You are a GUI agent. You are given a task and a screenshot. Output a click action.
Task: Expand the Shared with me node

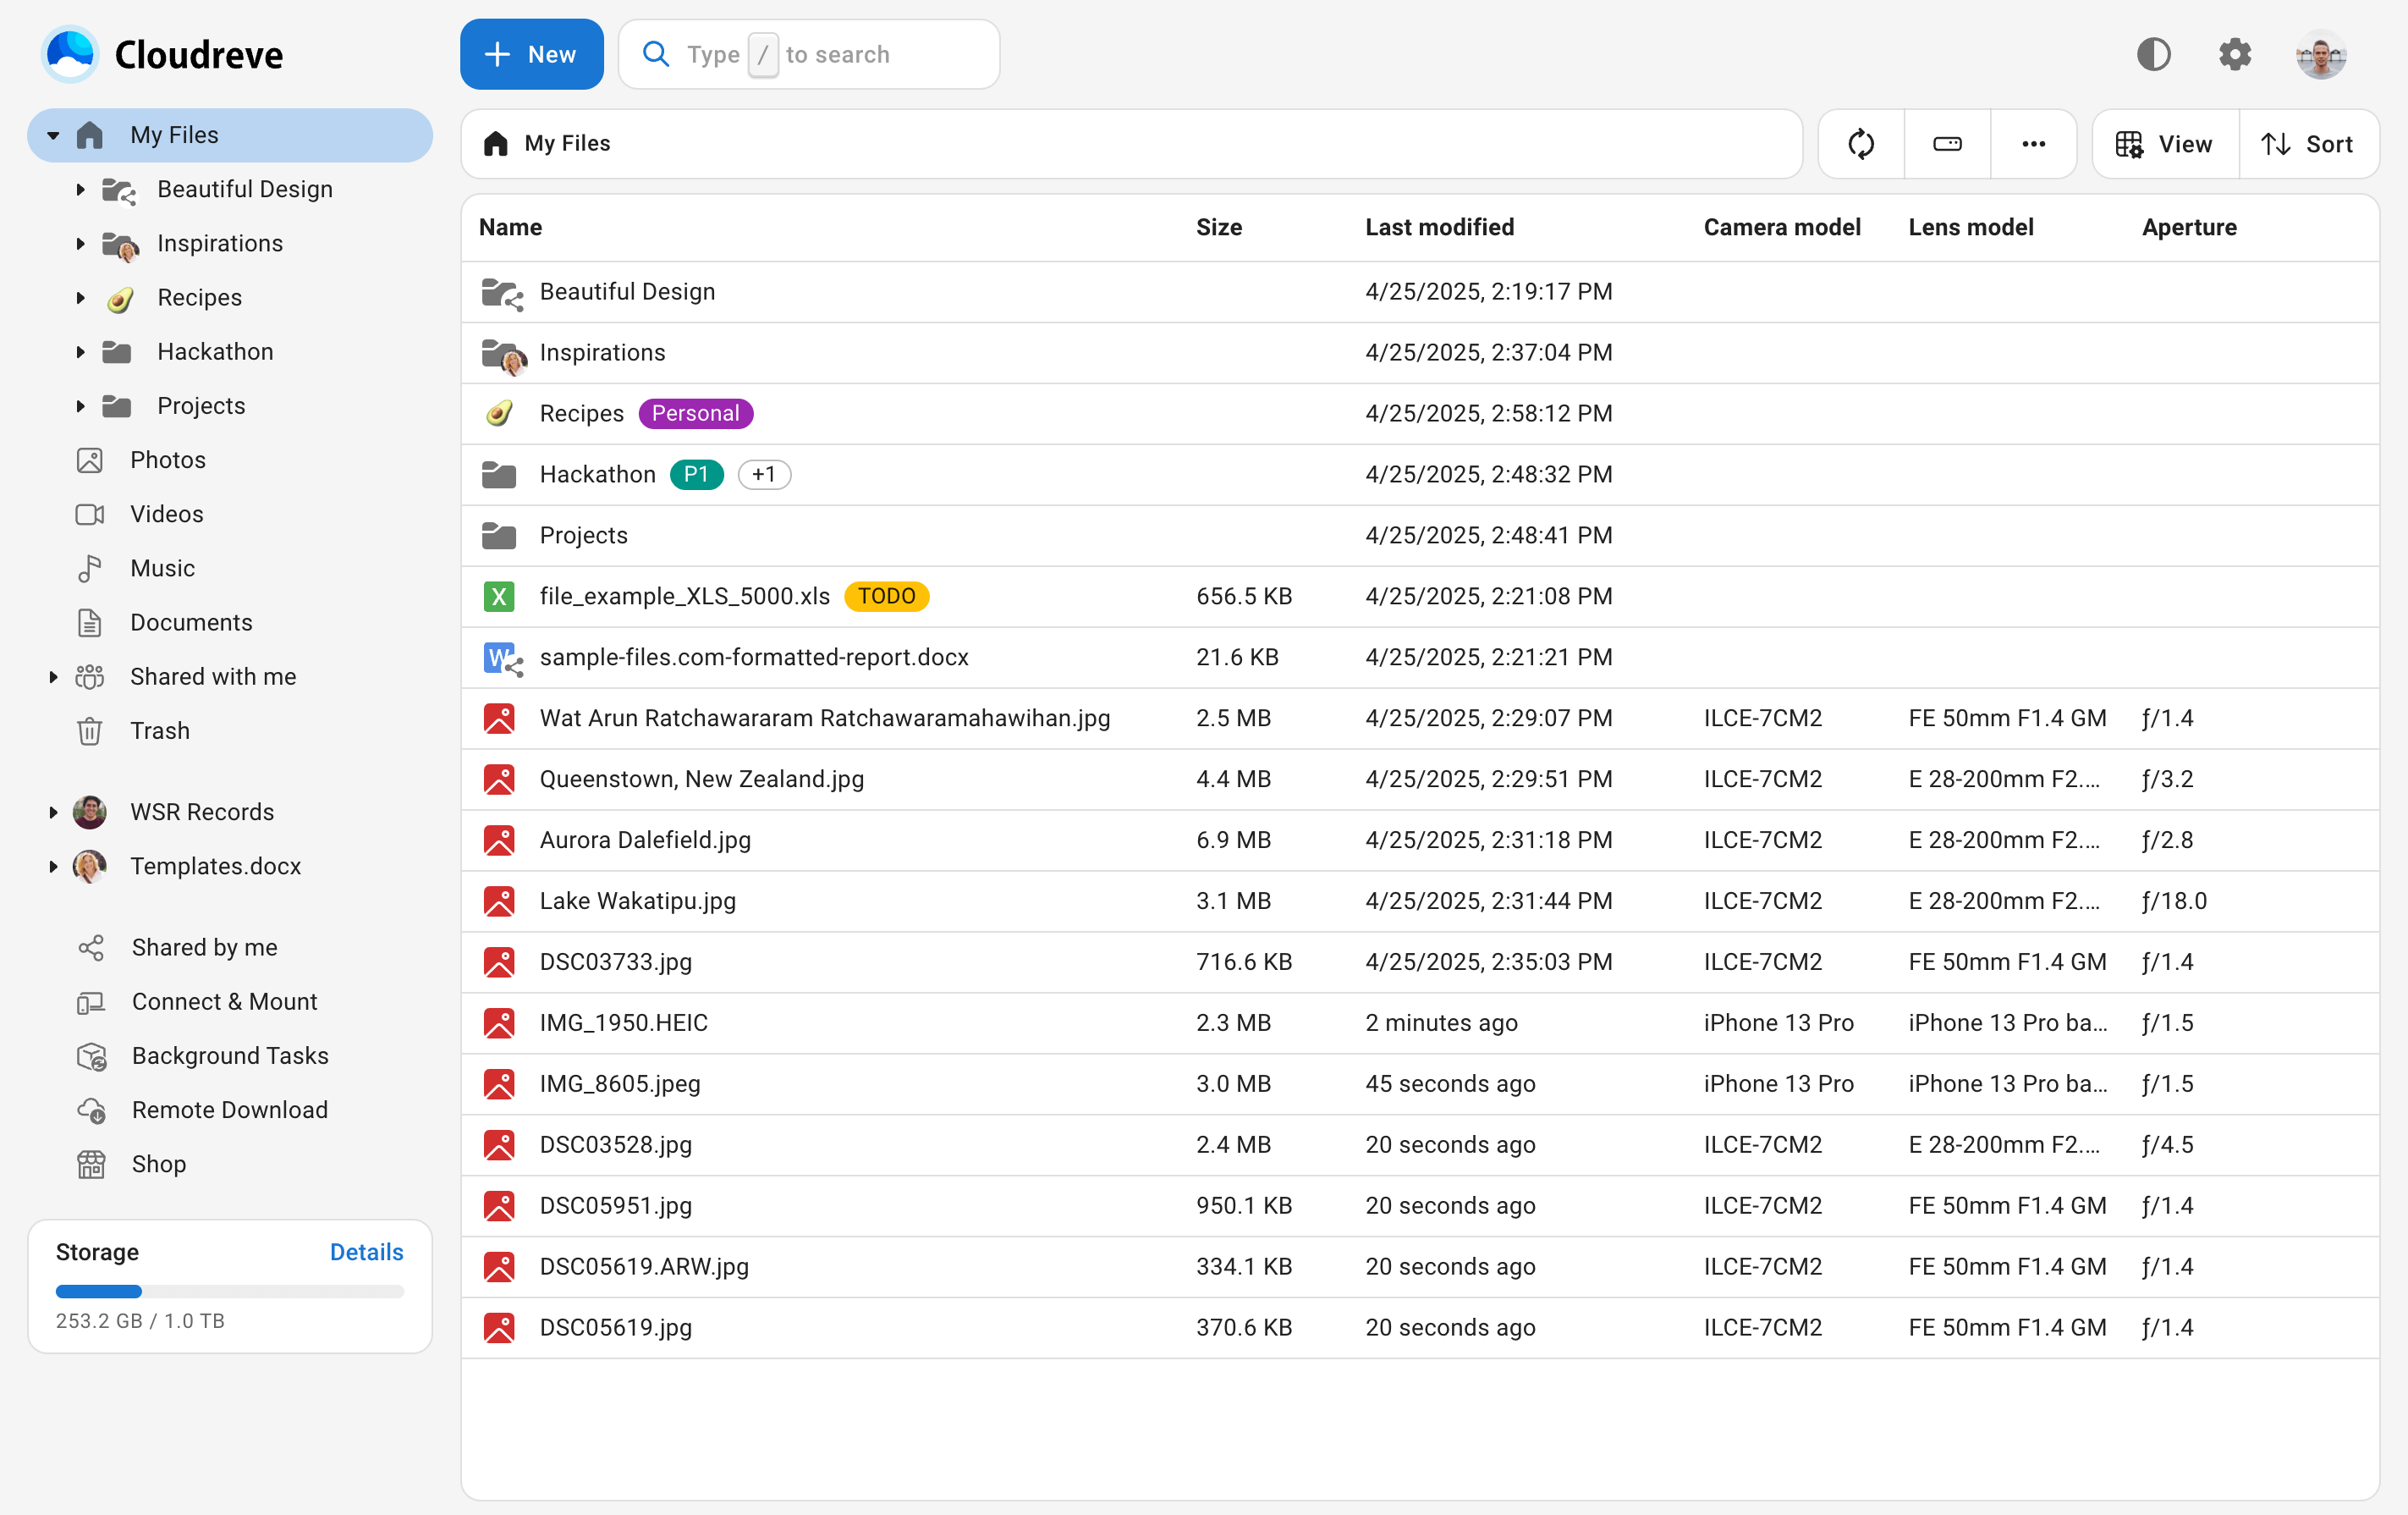point(53,677)
